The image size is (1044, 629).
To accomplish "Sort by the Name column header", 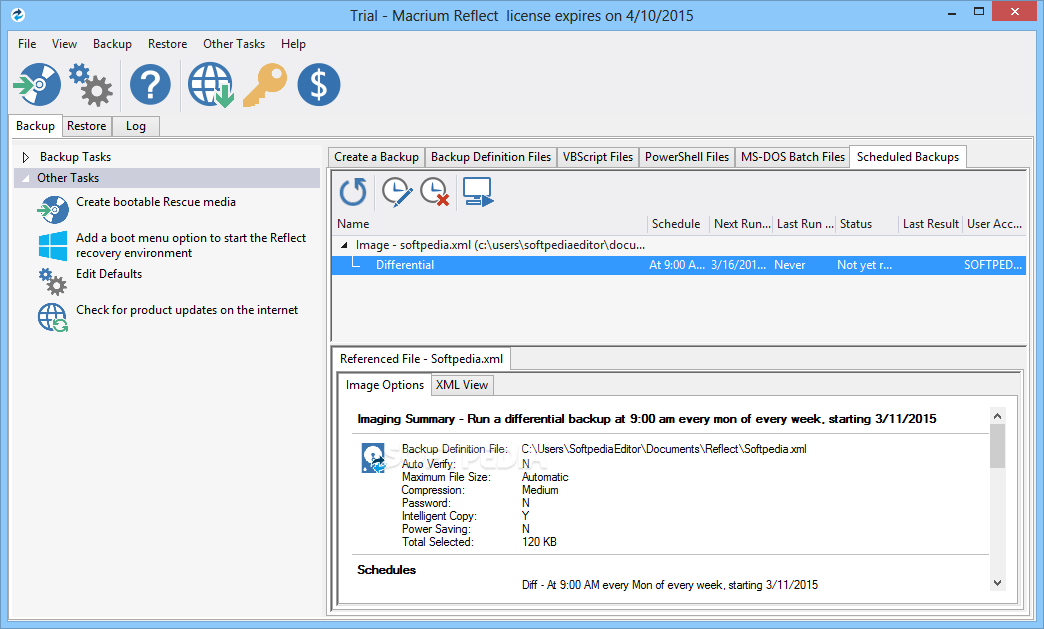I will 490,224.
